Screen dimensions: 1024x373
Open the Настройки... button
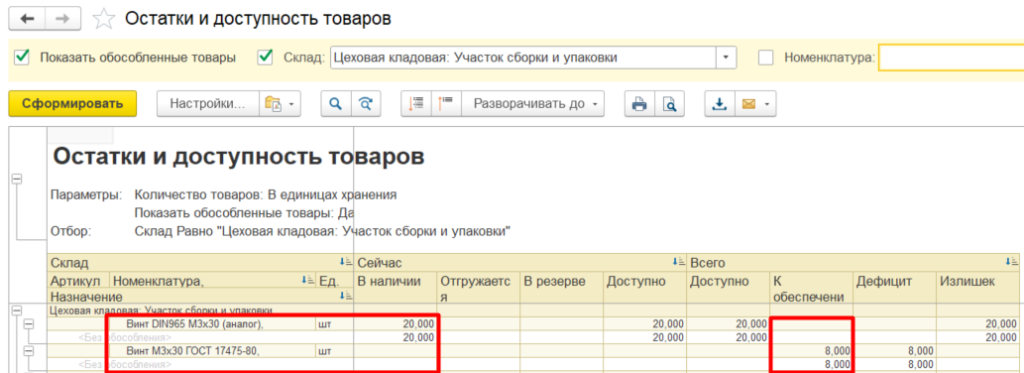pyautogui.click(x=208, y=104)
